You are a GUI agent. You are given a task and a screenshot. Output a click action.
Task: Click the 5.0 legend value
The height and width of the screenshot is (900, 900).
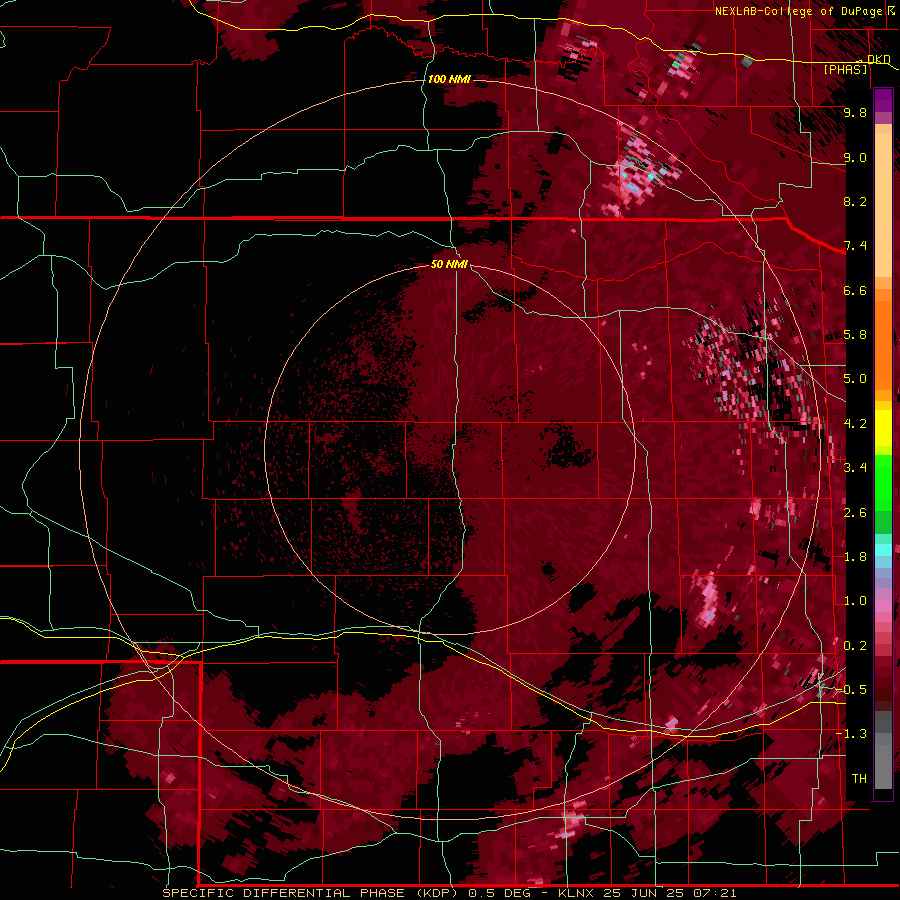855,379
